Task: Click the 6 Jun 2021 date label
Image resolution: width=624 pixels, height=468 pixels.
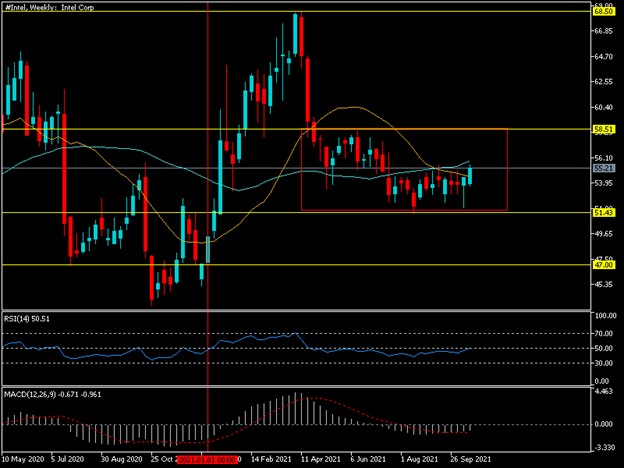Action: [369, 459]
